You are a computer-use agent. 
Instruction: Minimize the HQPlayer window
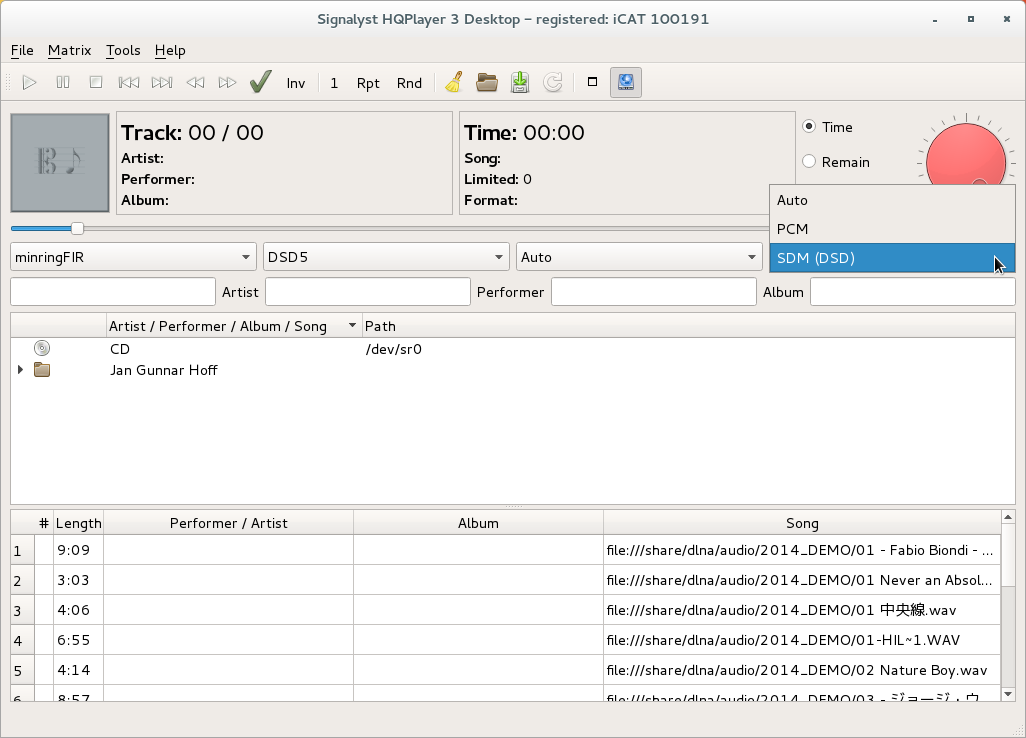click(x=935, y=20)
